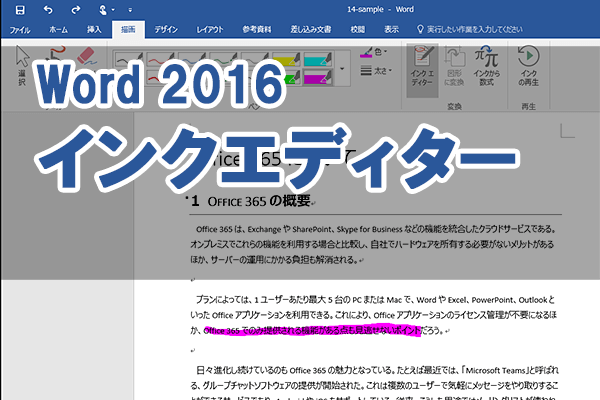The width and height of the screenshot is (600, 400).
Task: Open Customize Quick Access Toolbar dropdown
Action: click(x=130, y=10)
